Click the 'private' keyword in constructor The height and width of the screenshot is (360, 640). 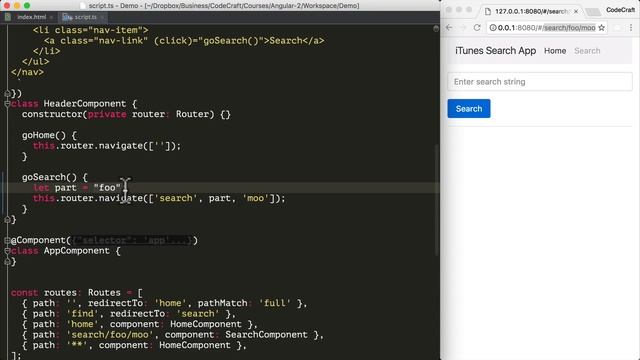(x=107, y=114)
